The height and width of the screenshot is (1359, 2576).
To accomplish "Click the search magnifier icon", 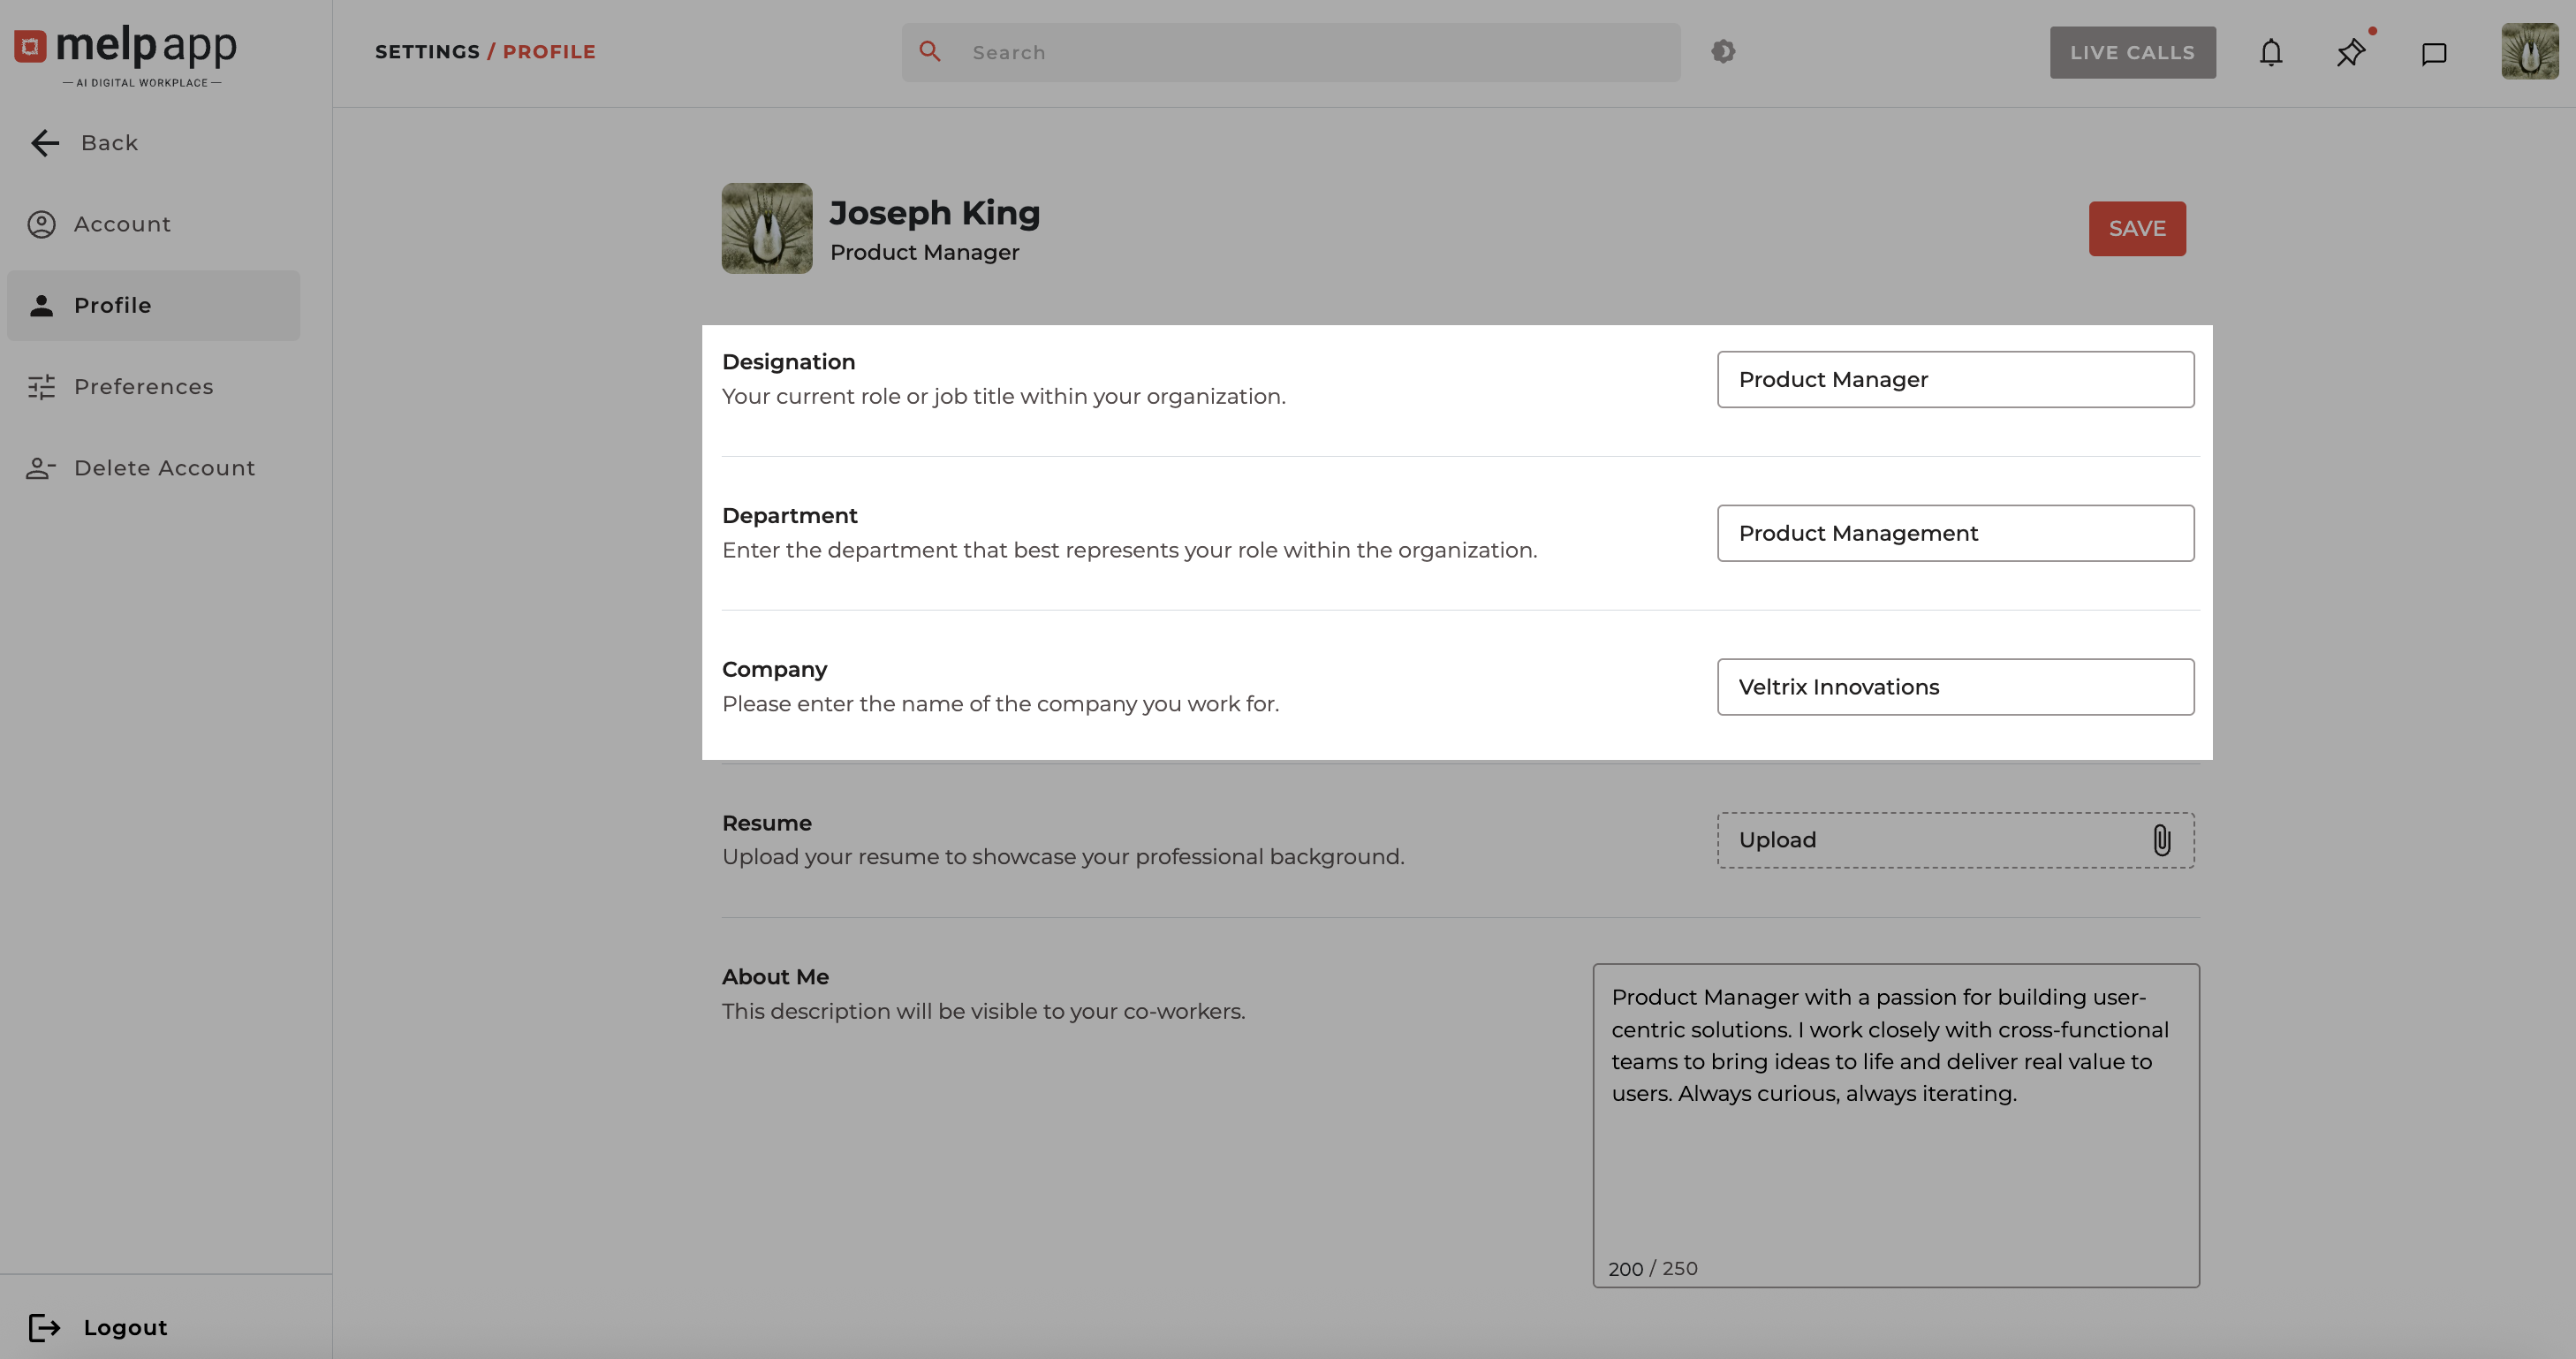I will pyautogui.click(x=930, y=52).
